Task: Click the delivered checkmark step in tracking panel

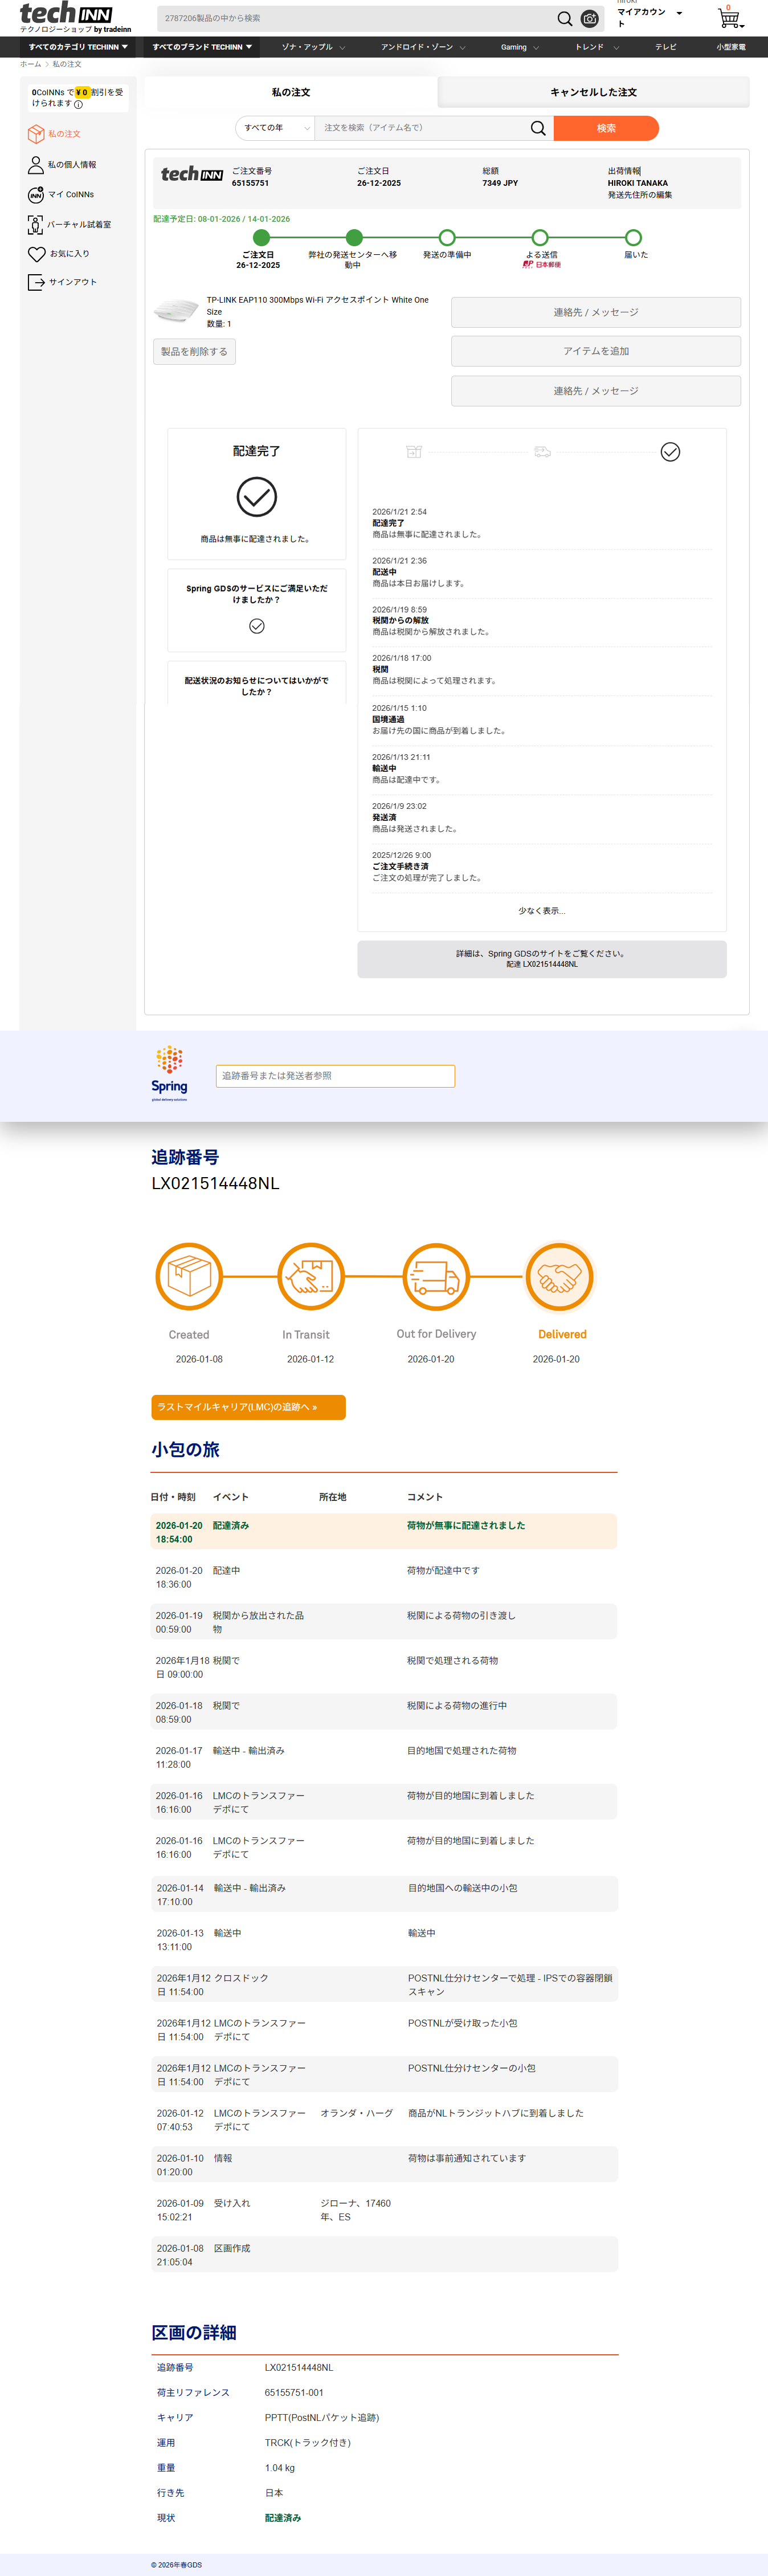Action: [x=670, y=452]
